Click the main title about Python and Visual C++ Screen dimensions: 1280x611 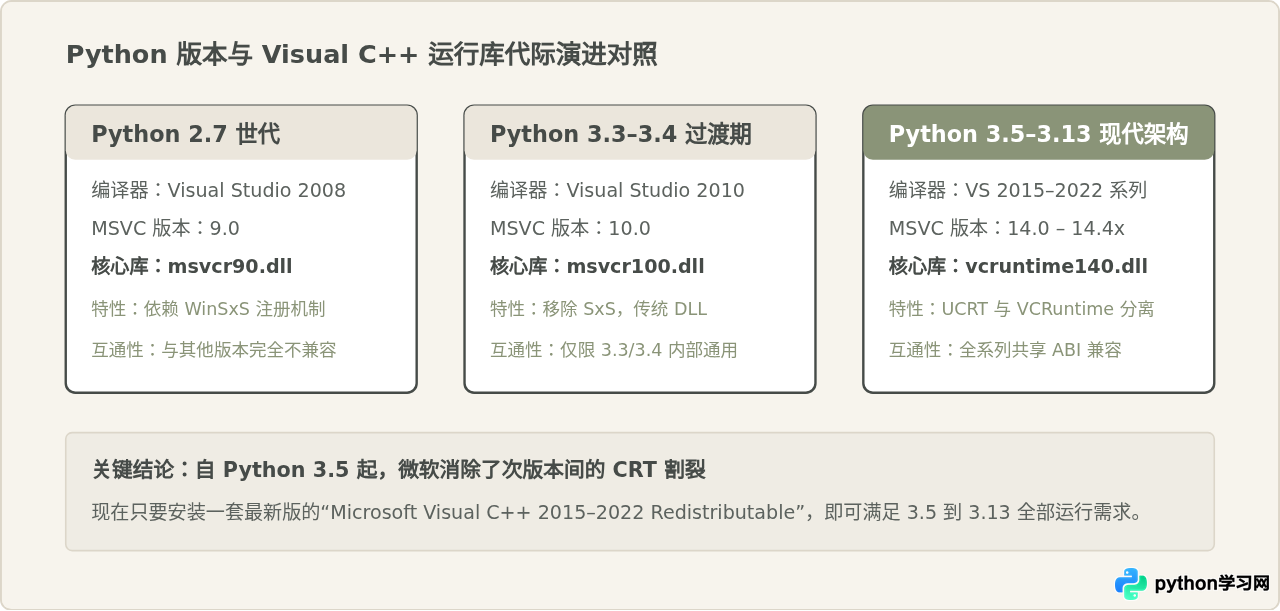tap(361, 55)
